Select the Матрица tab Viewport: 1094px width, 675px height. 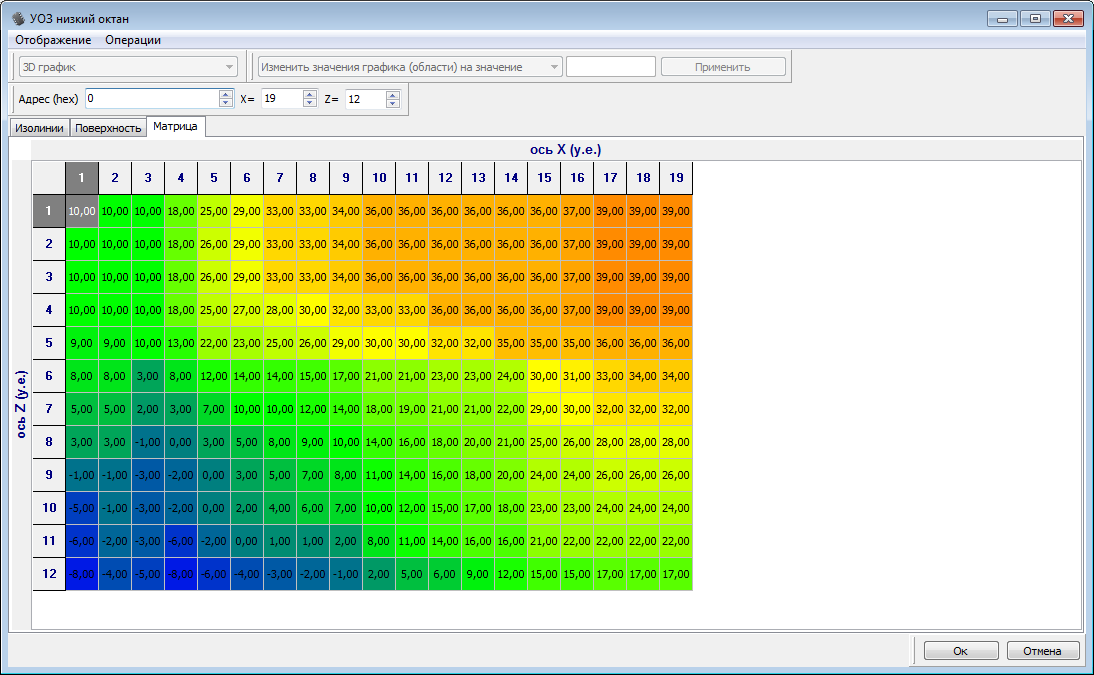pos(175,126)
